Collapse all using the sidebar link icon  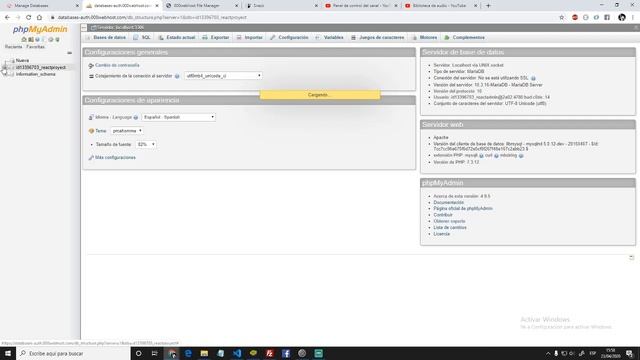(x=69, y=53)
